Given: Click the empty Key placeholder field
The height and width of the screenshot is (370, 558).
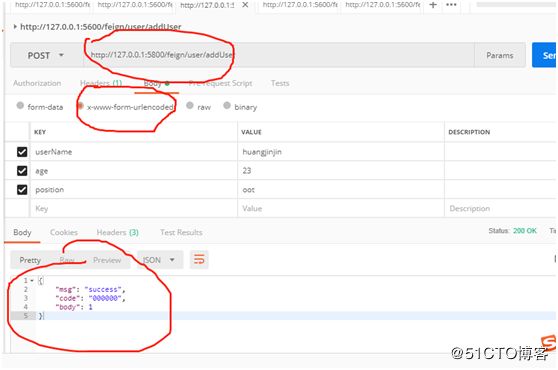Looking at the screenshot, I should pos(134,208).
